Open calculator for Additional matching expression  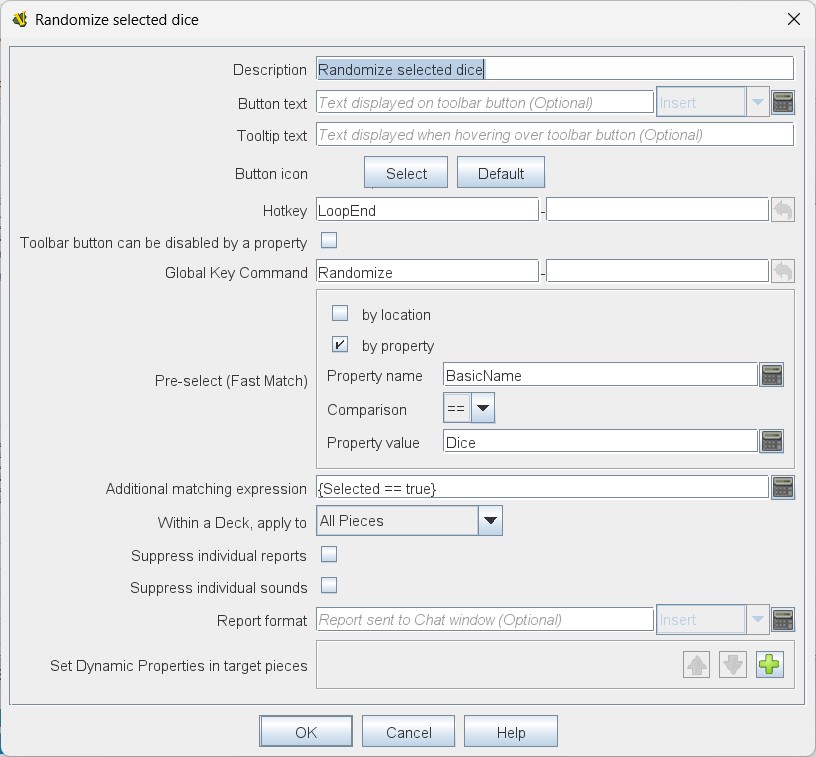(783, 487)
